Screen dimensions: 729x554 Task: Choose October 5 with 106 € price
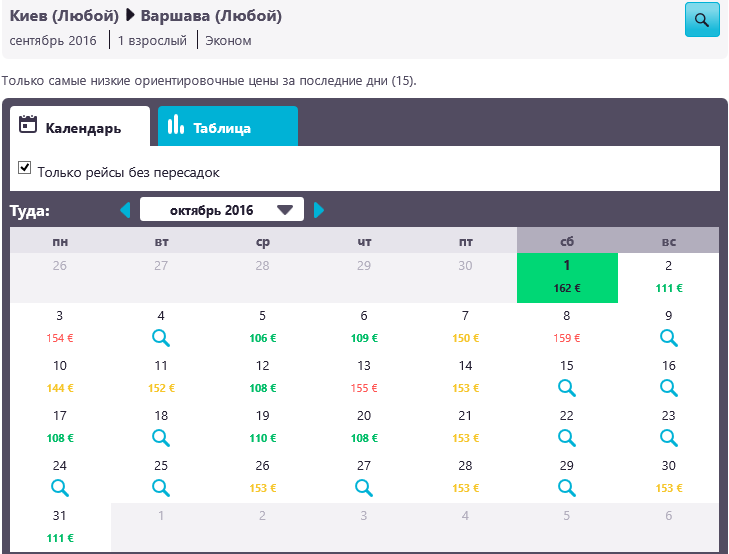[x=263, y=327]
